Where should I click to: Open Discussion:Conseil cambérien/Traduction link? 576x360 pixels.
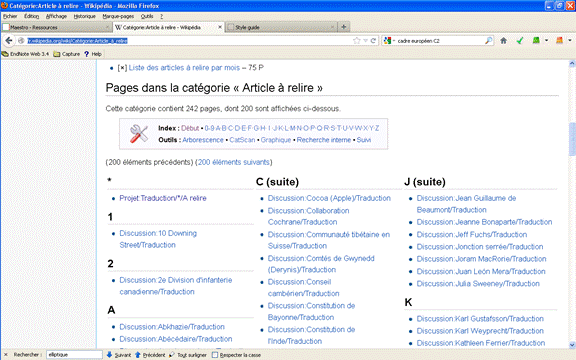tap(303, 288)
